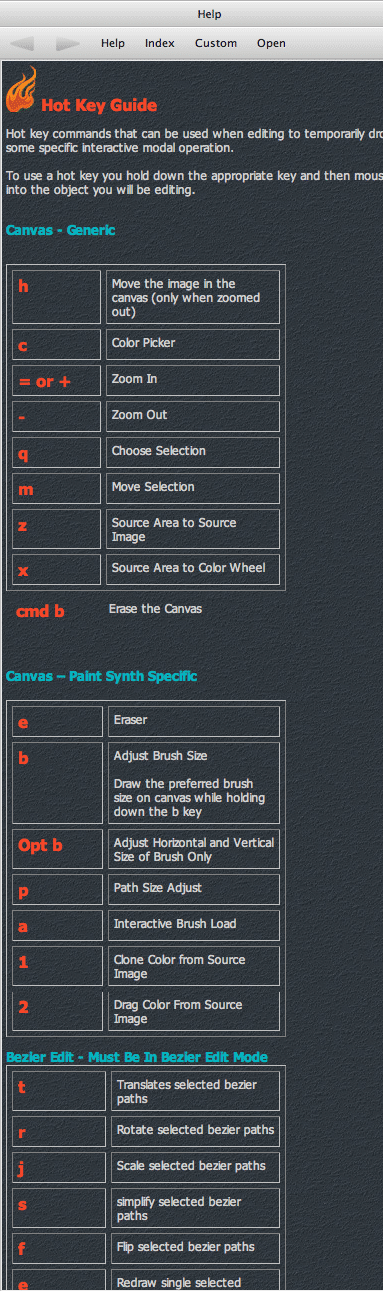
Task: Click the Zoom In description cell
Action: click(193, 380)
